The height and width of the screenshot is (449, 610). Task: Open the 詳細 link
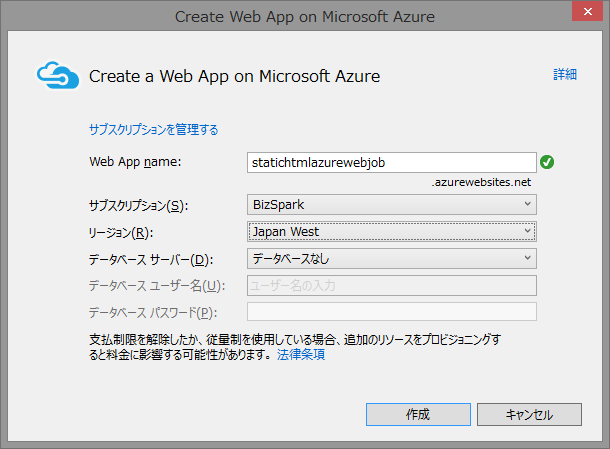click(x=564, y=74)
